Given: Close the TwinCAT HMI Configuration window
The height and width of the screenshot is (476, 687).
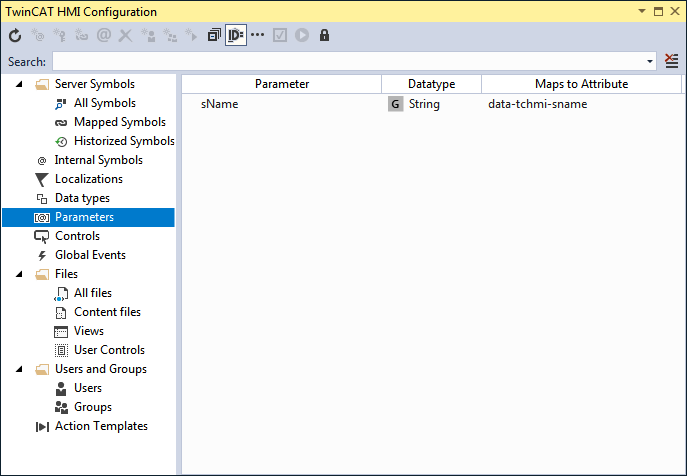Looking at the screenshot, I should (675, 11).
